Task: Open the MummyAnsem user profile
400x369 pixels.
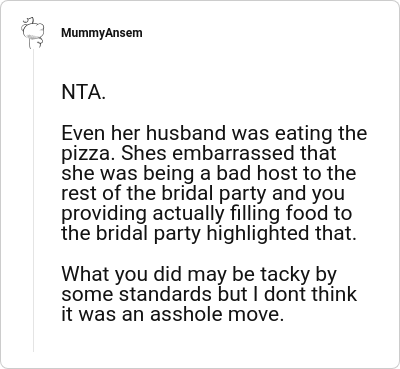Action: point(102,33)
